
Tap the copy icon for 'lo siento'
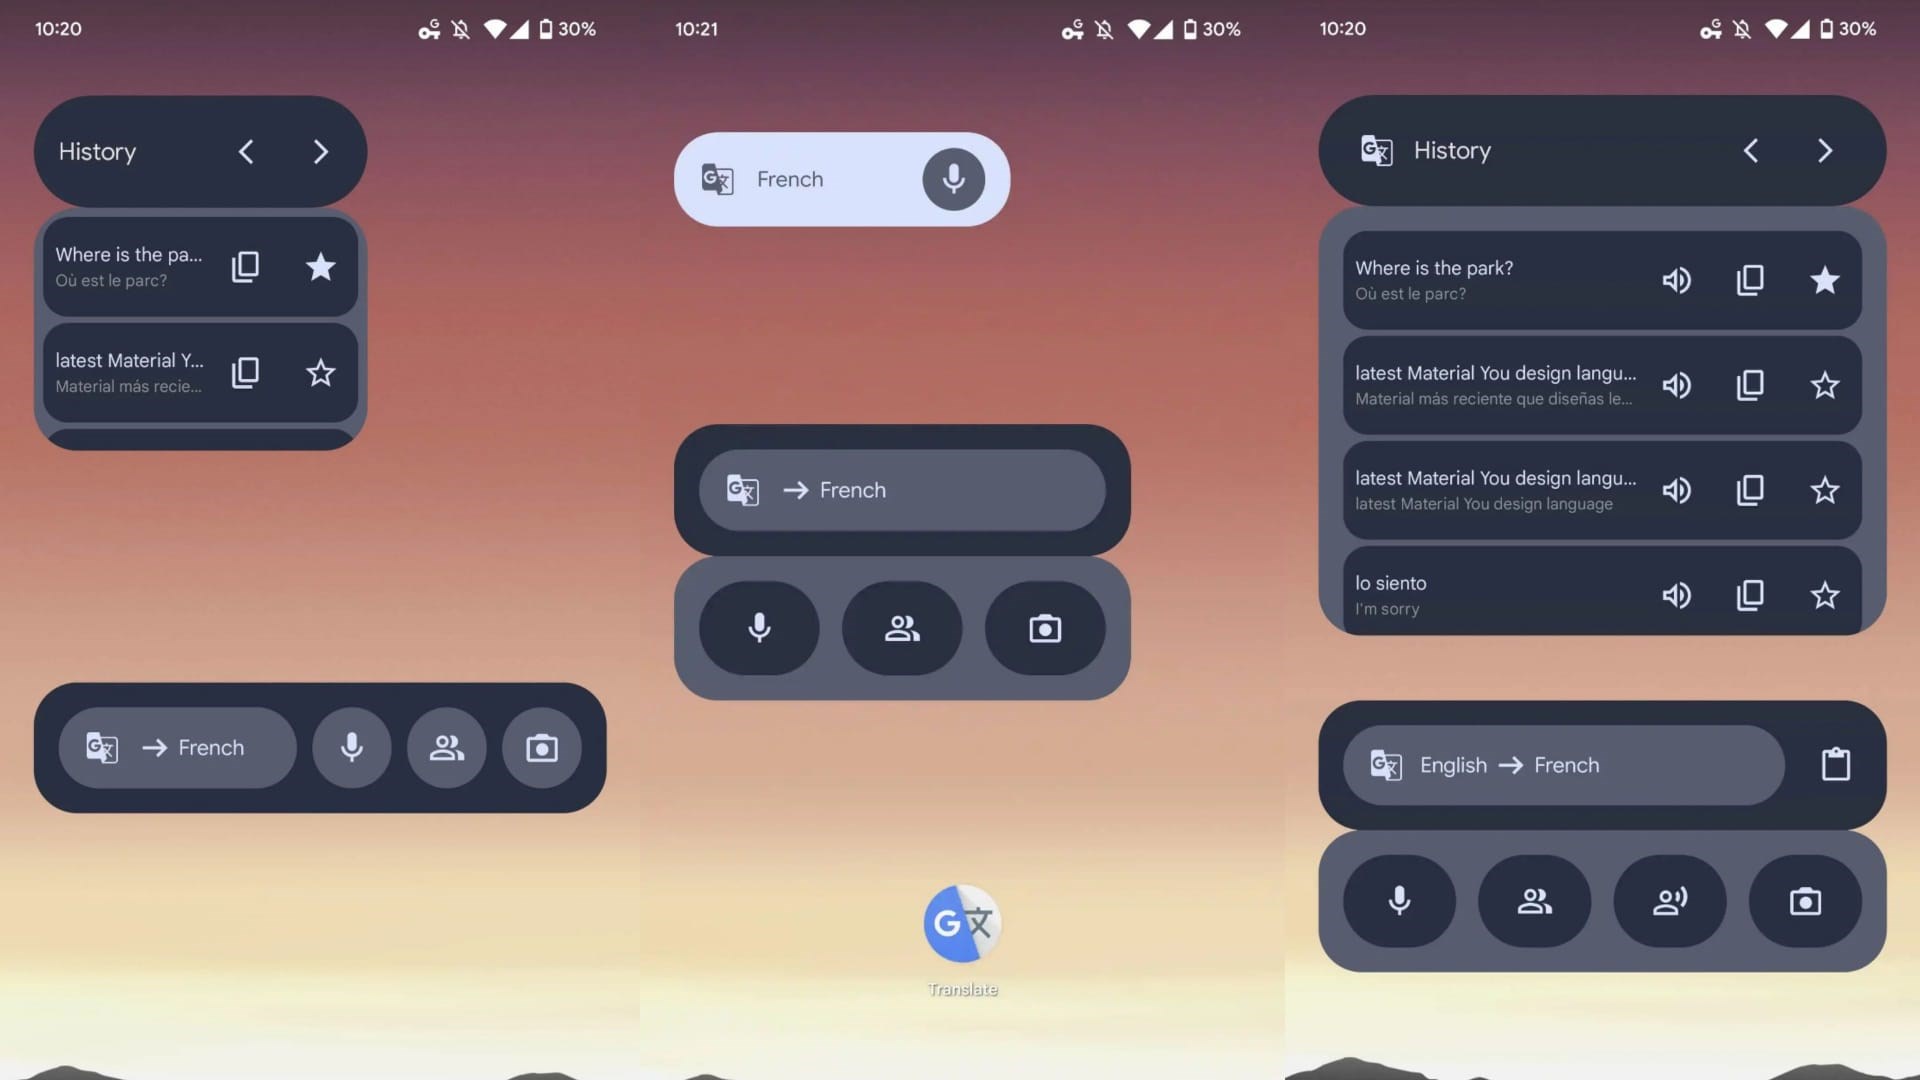tap(1750, 596)
